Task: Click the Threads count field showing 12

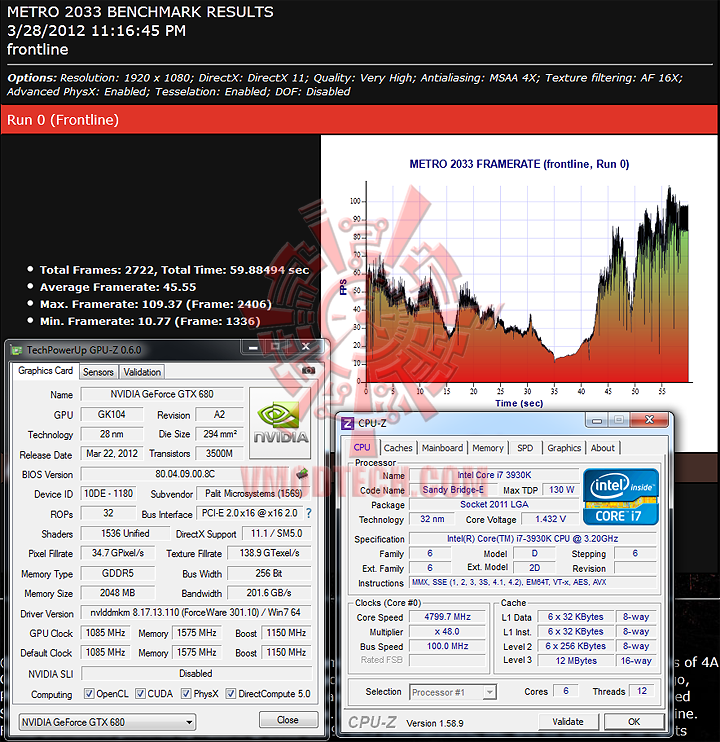Action: coord(642,691)
